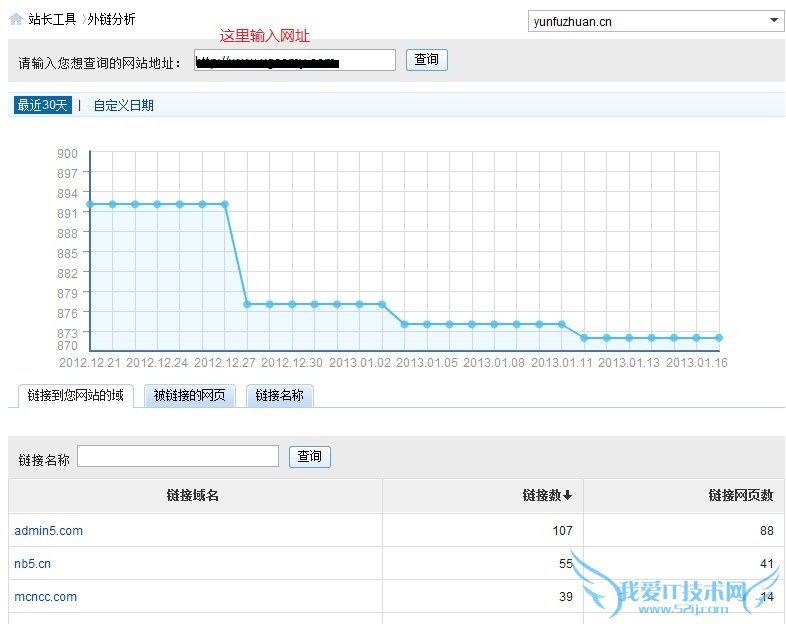This screenshot has height=624, width=786.
Task: Click the chart data point at 2012.12.21
Action: 90,204
